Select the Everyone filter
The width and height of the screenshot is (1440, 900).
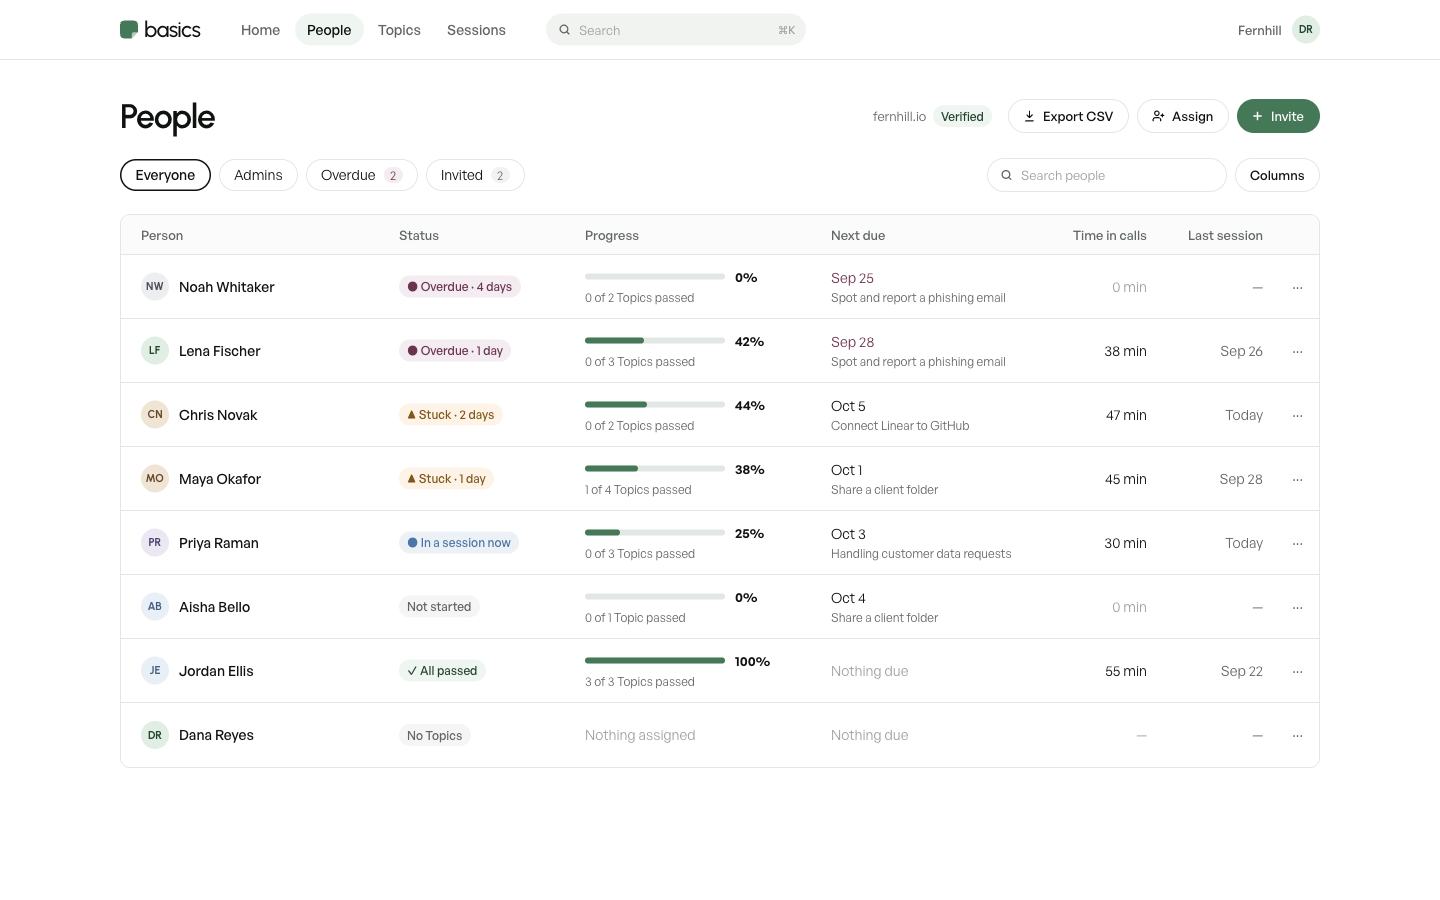click(165, 175)
